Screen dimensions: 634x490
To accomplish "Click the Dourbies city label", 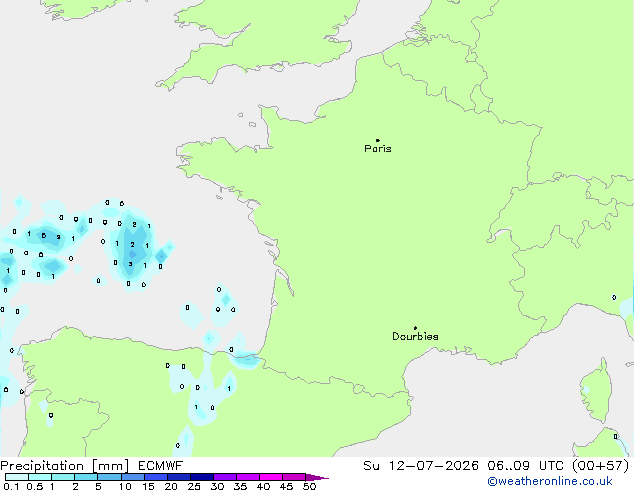I will [415, 336].
